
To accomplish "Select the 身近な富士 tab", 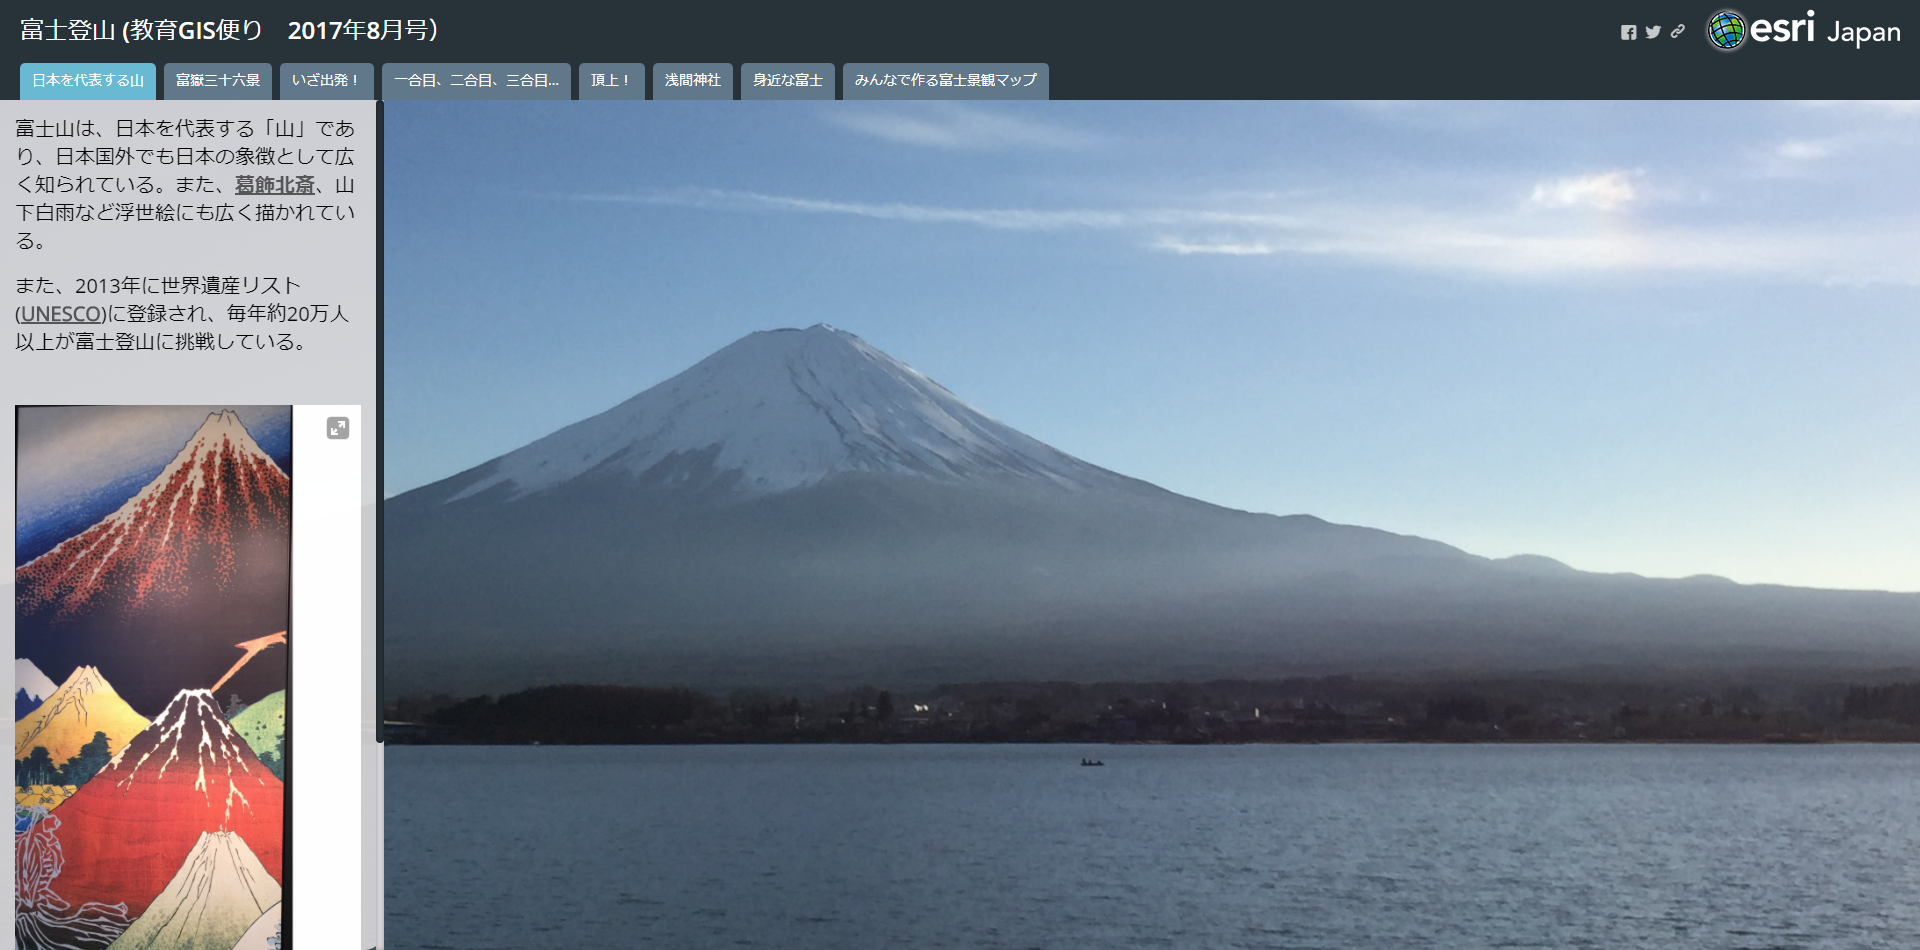I will coord(787,81).
